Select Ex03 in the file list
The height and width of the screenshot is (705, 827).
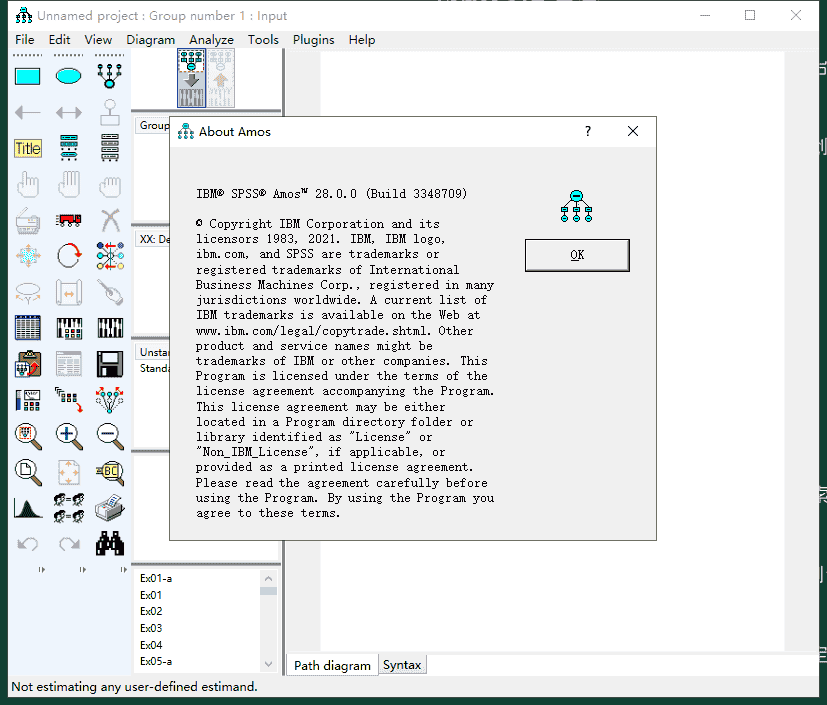(151, 628)
